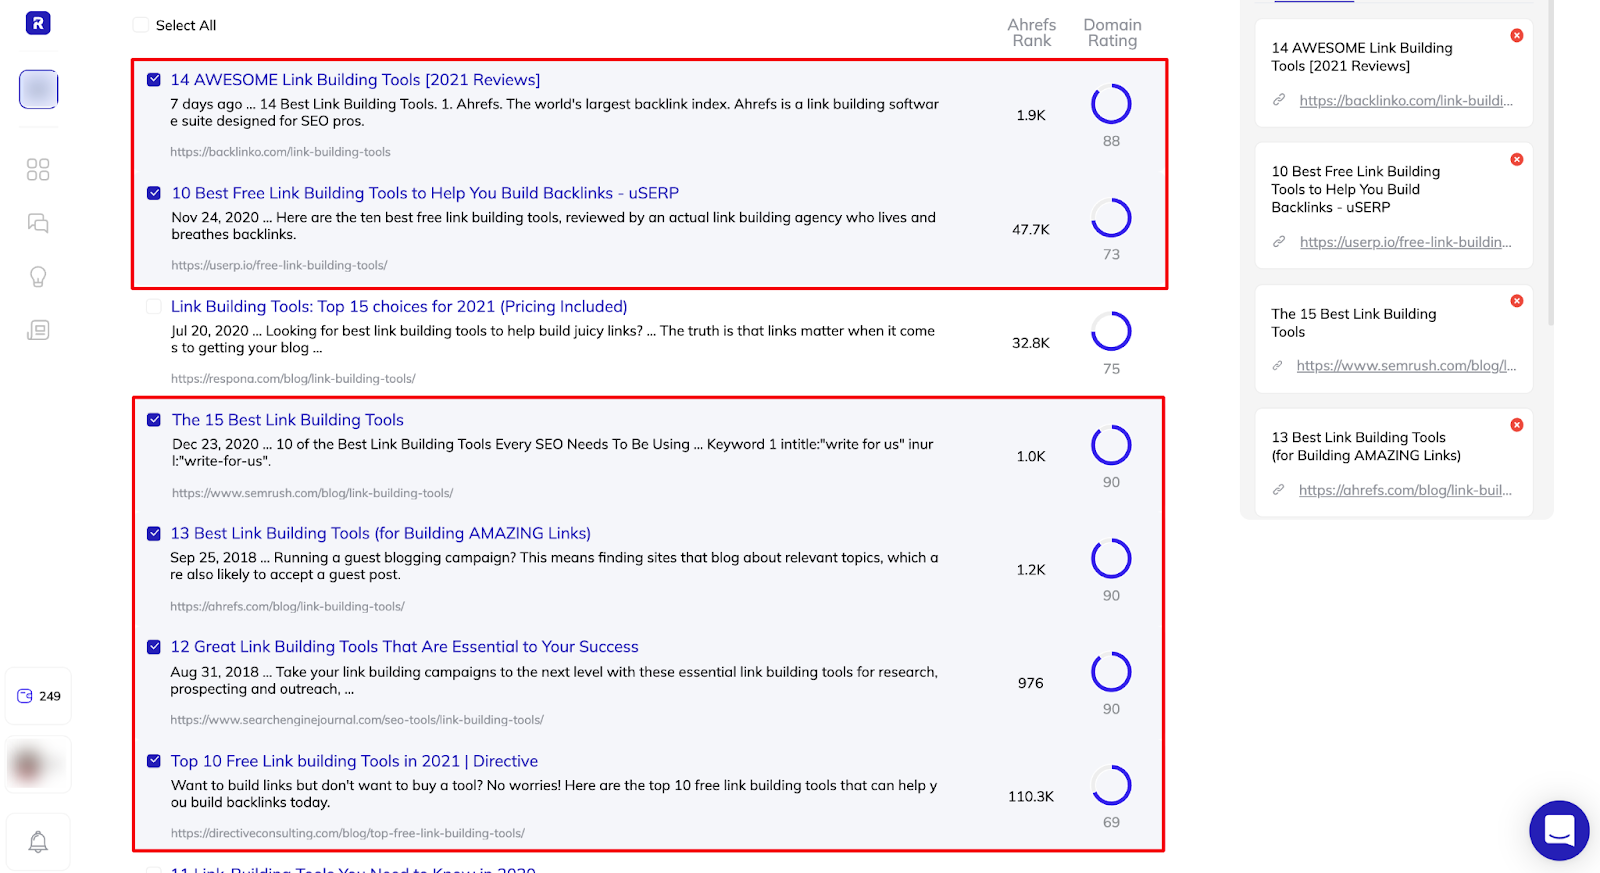The width and height of the screenshot is (1600, 873).
Task: Click the Ahrefs Rank column header
Action: click(1031, 33)
